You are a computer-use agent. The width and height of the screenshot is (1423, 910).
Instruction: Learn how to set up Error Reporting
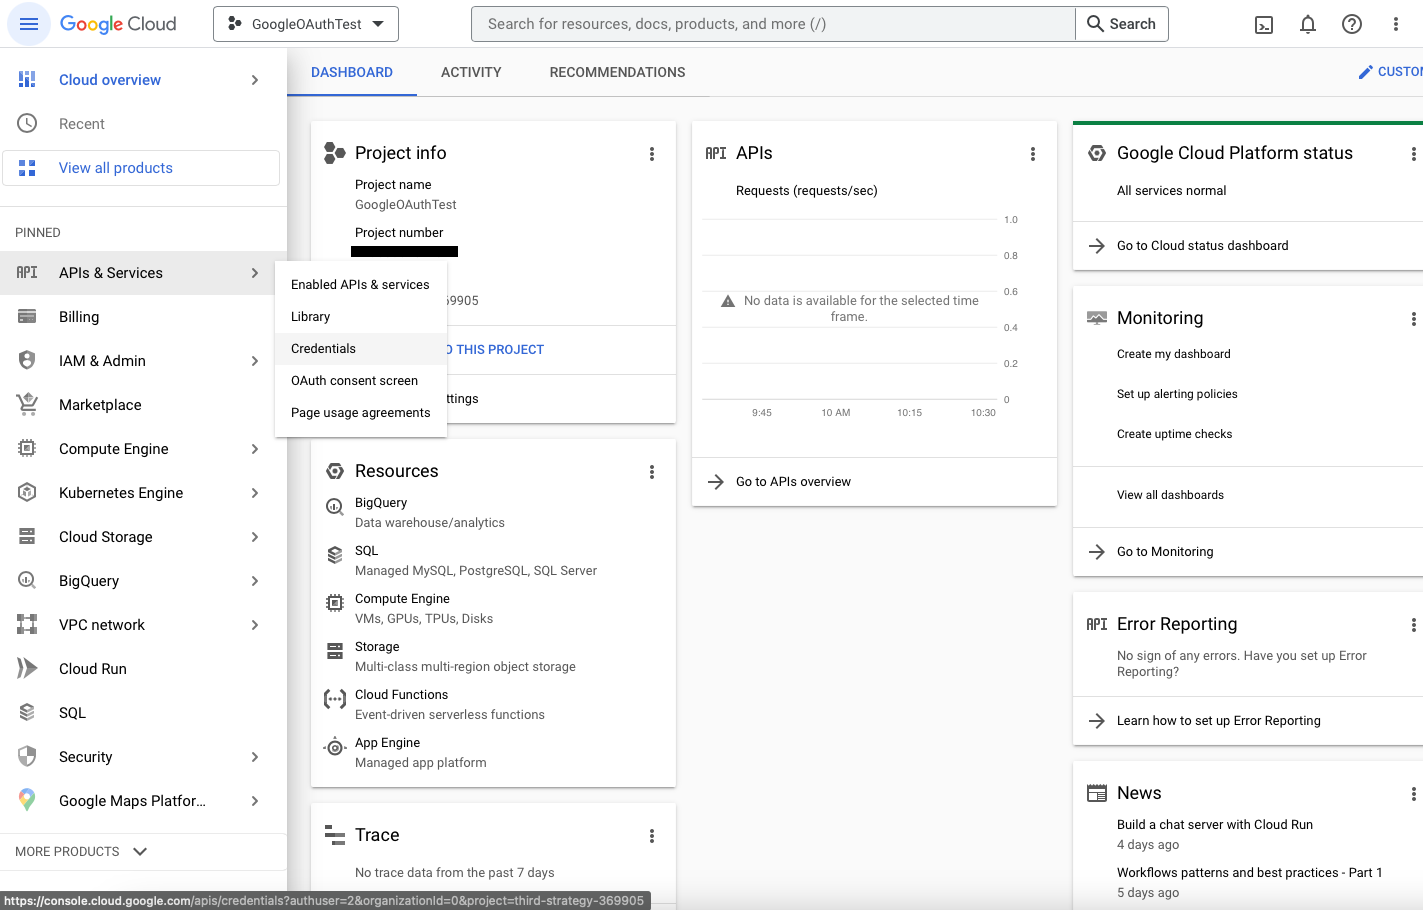coord(1218,721)
